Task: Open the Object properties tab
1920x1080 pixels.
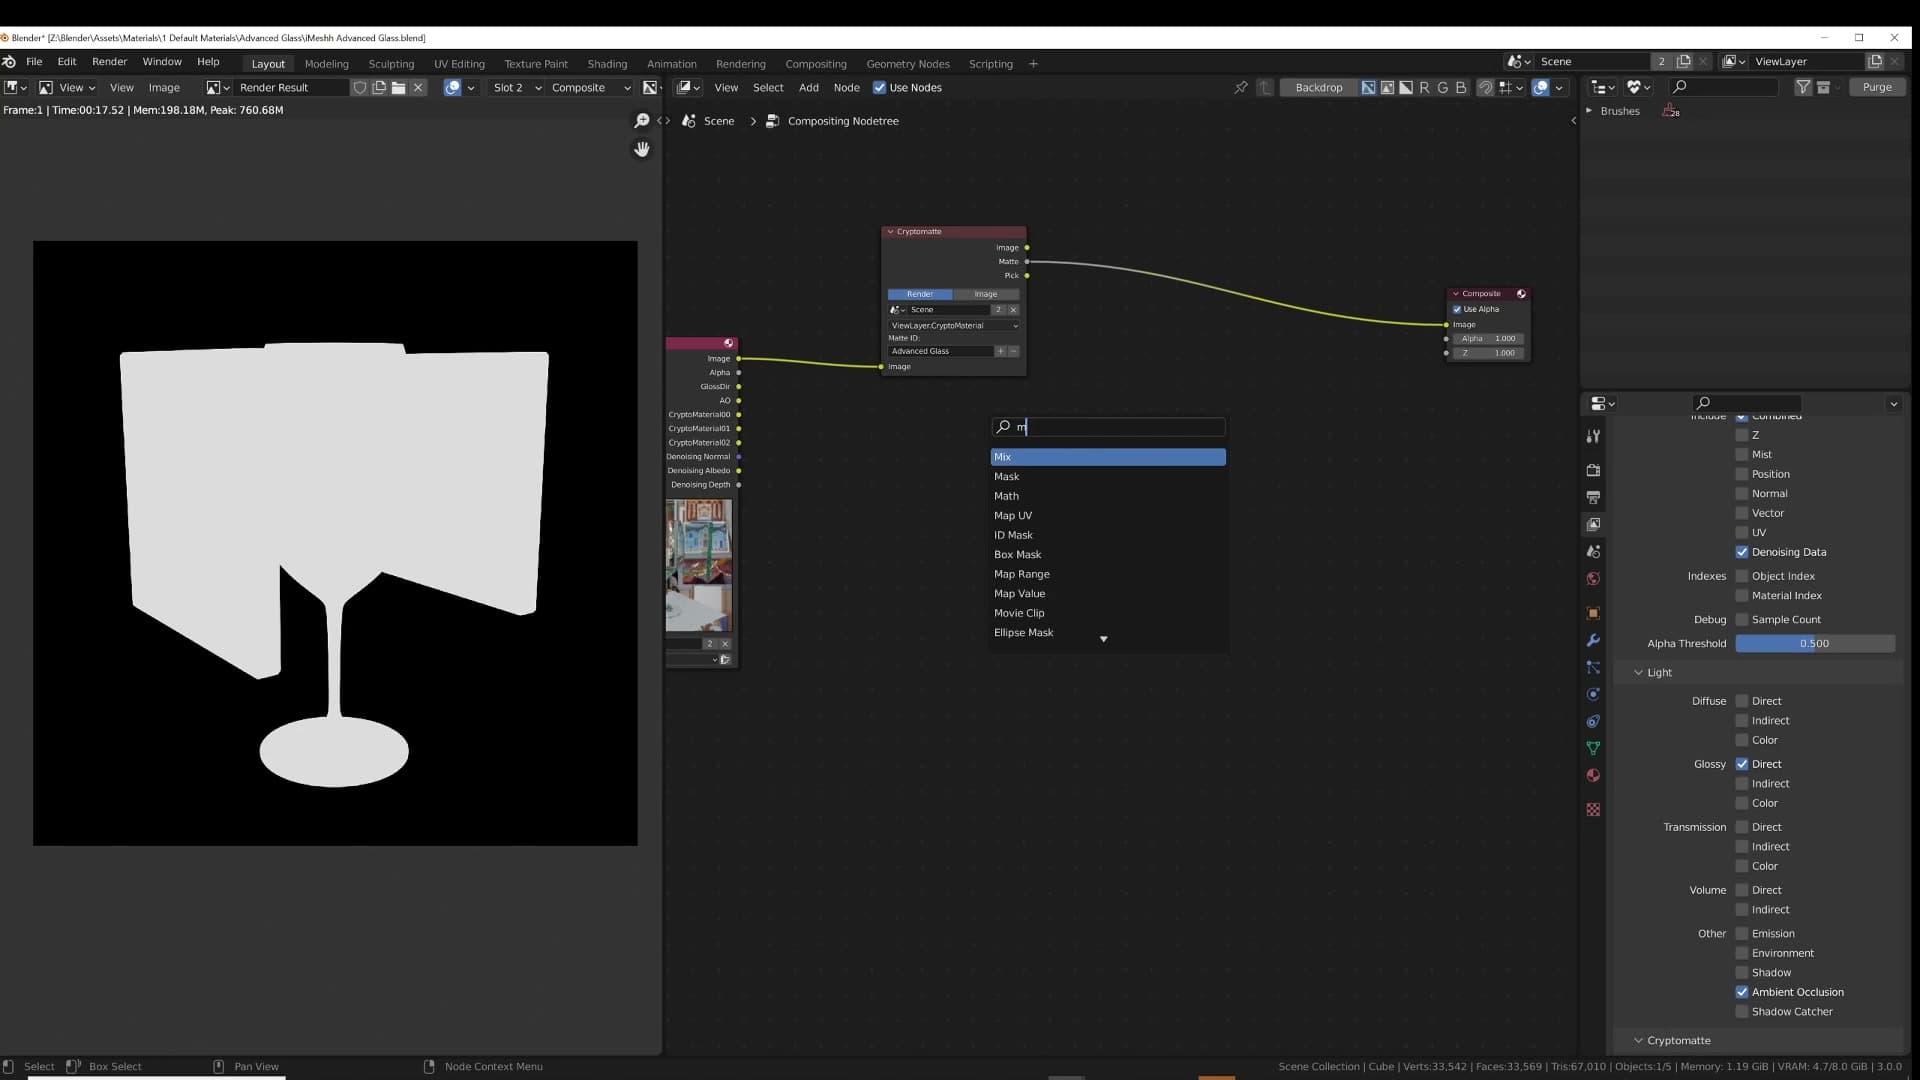Action: click(x=1593, y=613)
